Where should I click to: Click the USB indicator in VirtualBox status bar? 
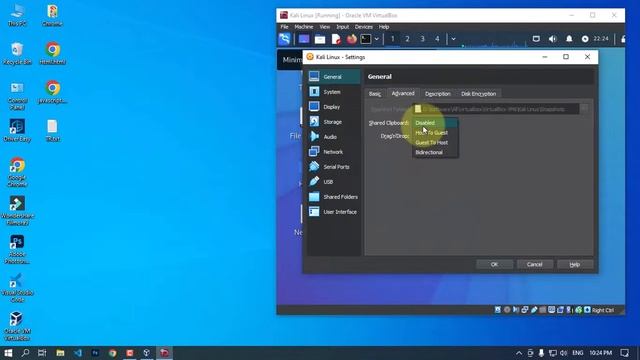click(x=534, y=310)
